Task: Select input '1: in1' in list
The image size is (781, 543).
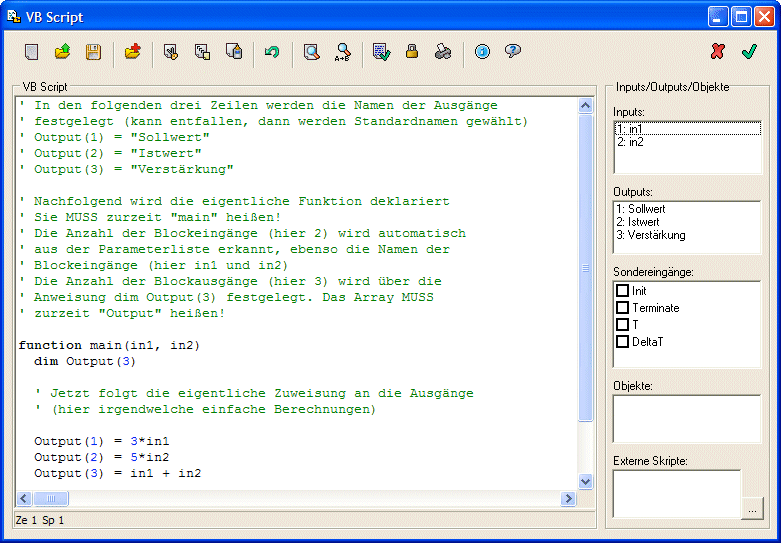Action: coord(688,129)
